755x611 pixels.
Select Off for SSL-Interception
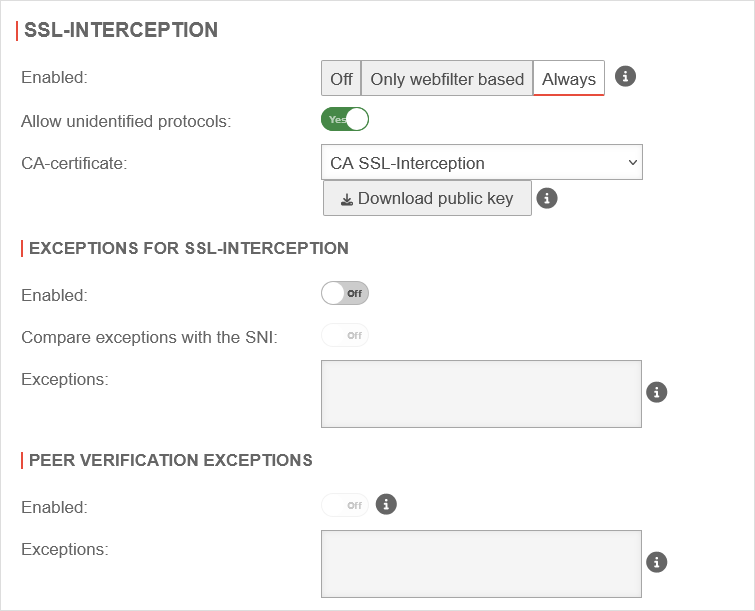click(x=341, y=79)
